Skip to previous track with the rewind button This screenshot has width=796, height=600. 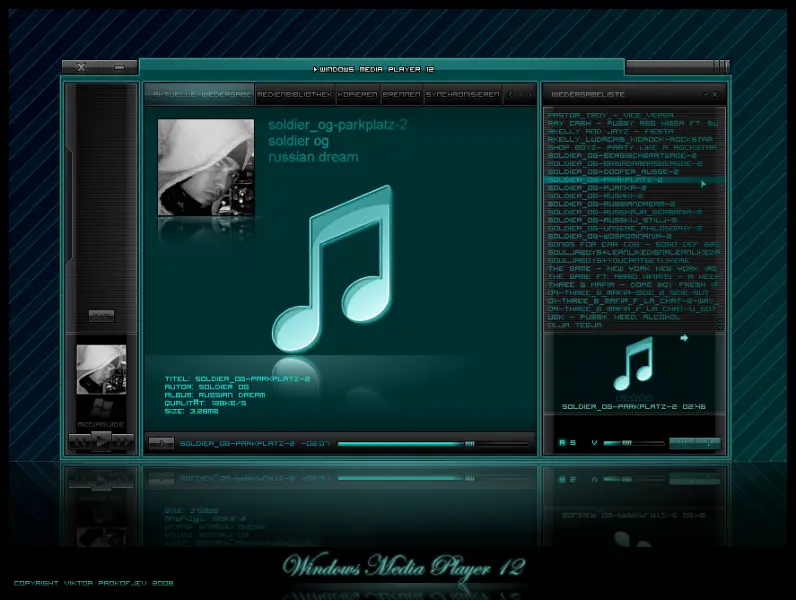click(x=80, y=442)
